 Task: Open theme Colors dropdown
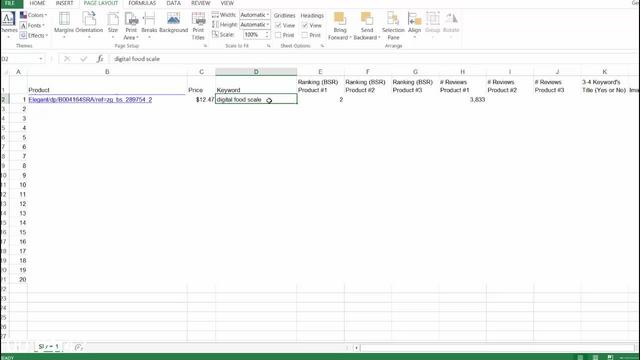point(33,15)
